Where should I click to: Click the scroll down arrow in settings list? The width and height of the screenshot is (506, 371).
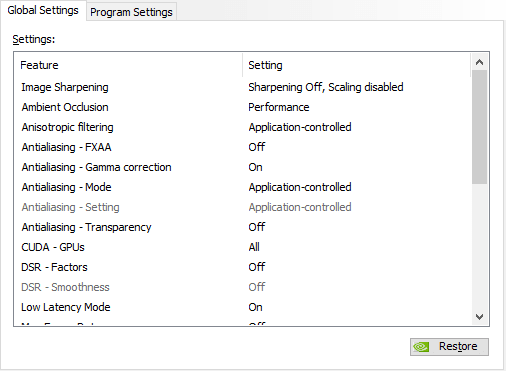479,316
